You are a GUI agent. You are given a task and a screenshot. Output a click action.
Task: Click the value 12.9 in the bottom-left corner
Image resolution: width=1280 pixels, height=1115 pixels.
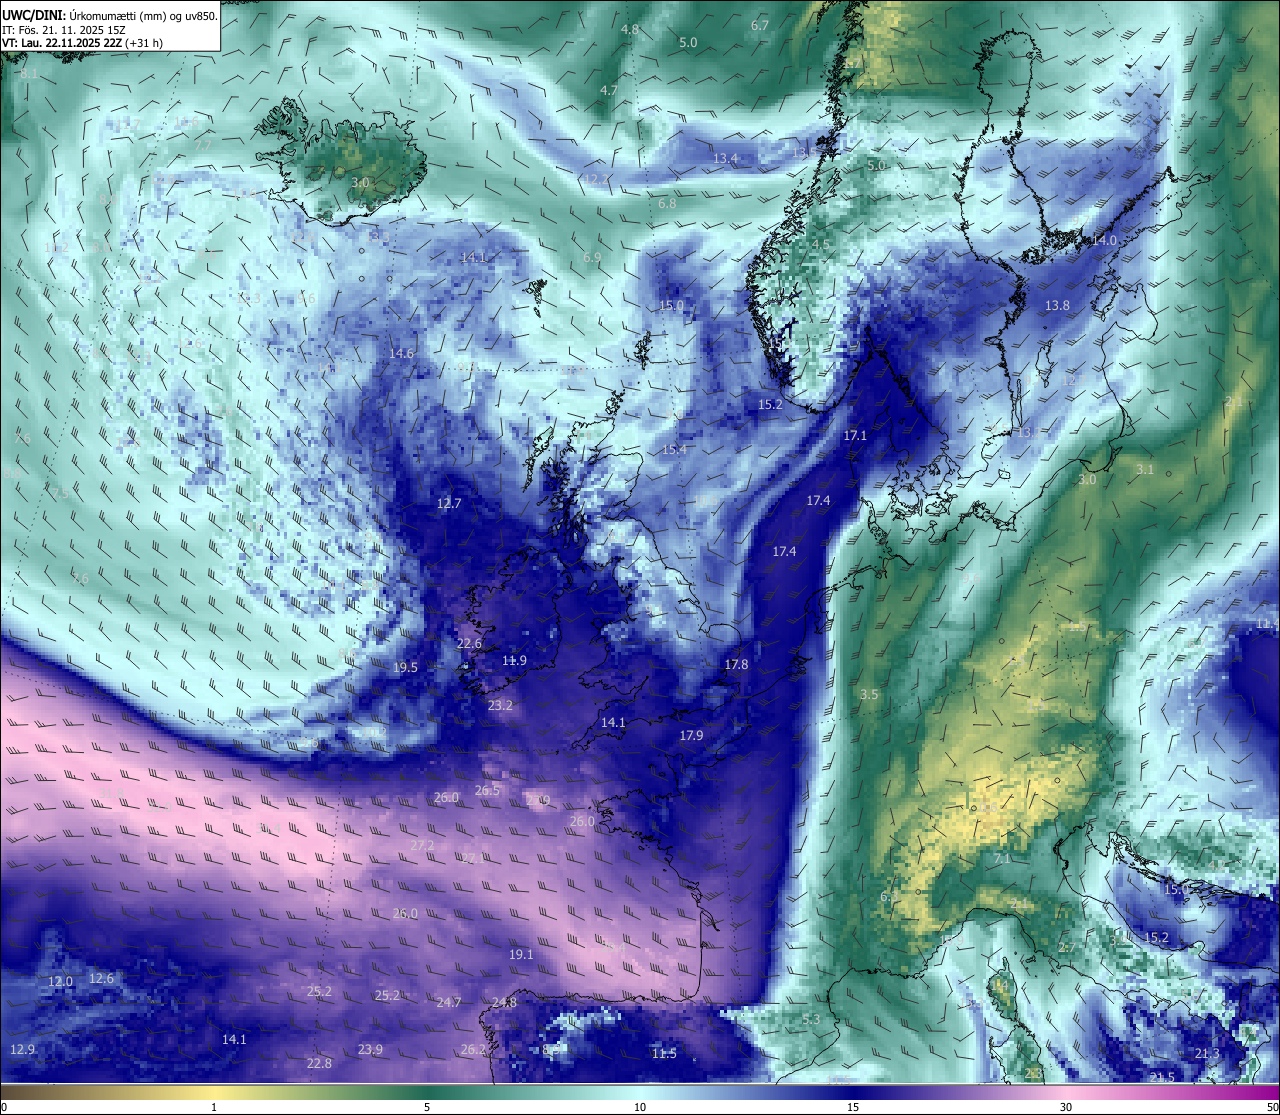click(x=23, y=1049)
